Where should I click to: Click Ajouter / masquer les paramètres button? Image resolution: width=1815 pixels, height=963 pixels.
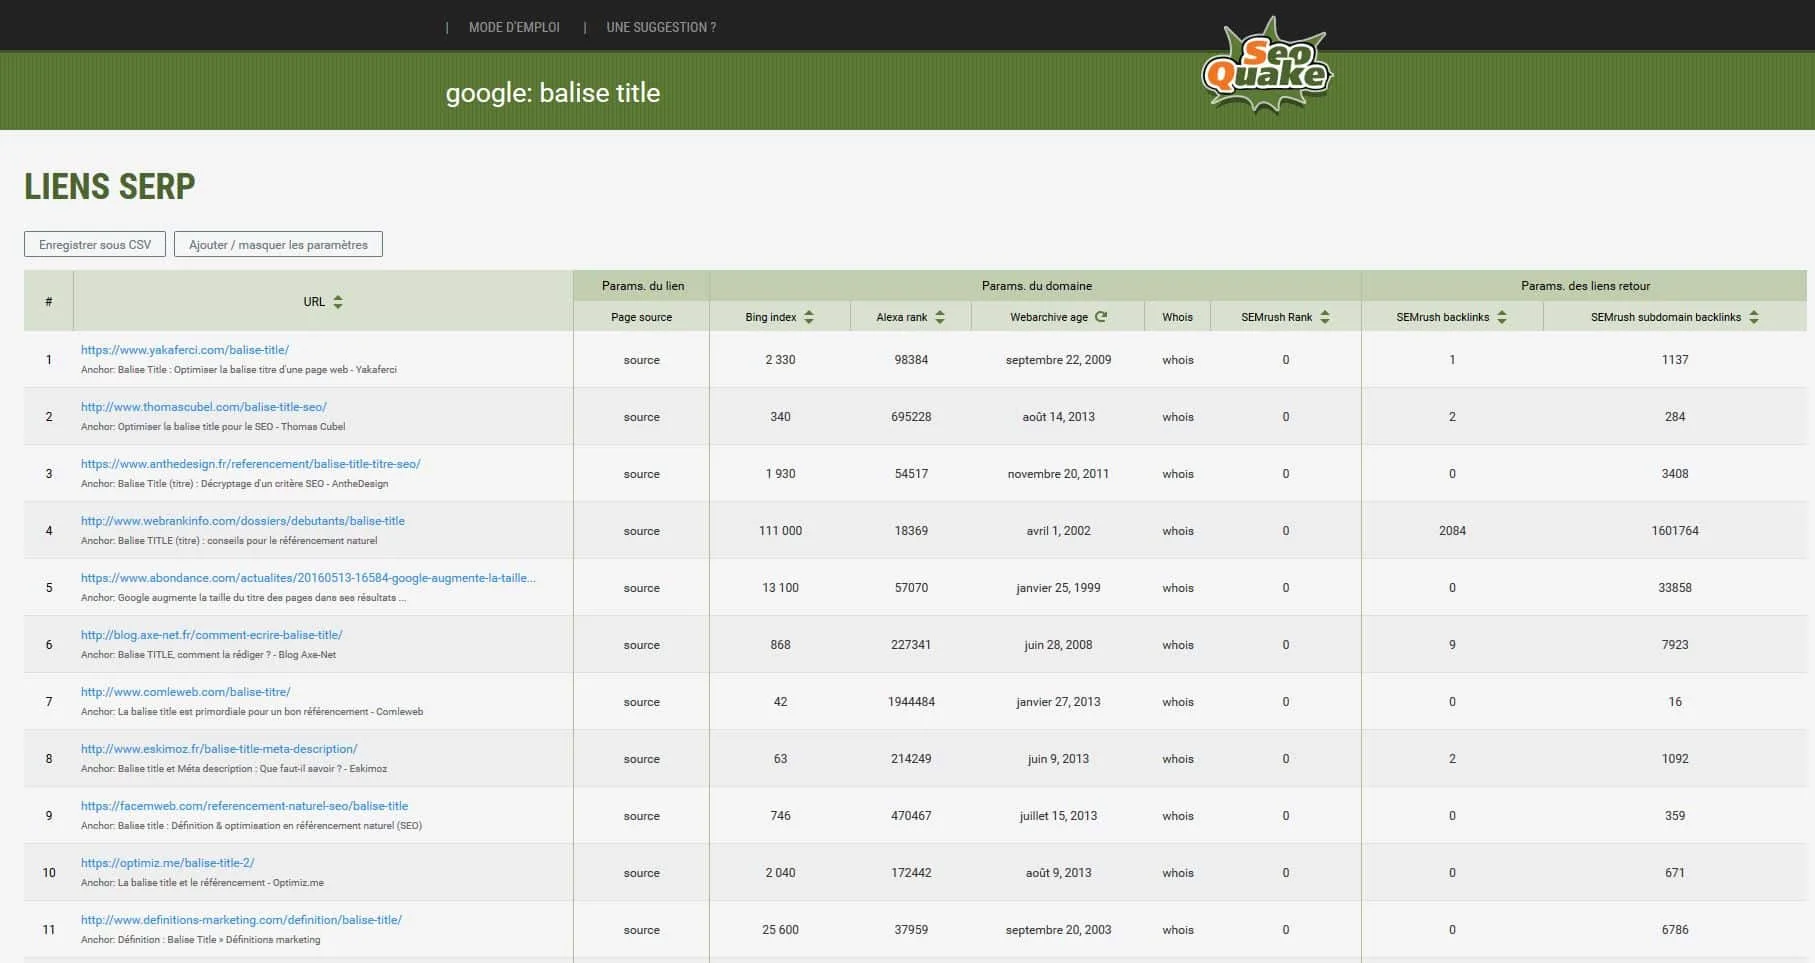pos(278,244)
